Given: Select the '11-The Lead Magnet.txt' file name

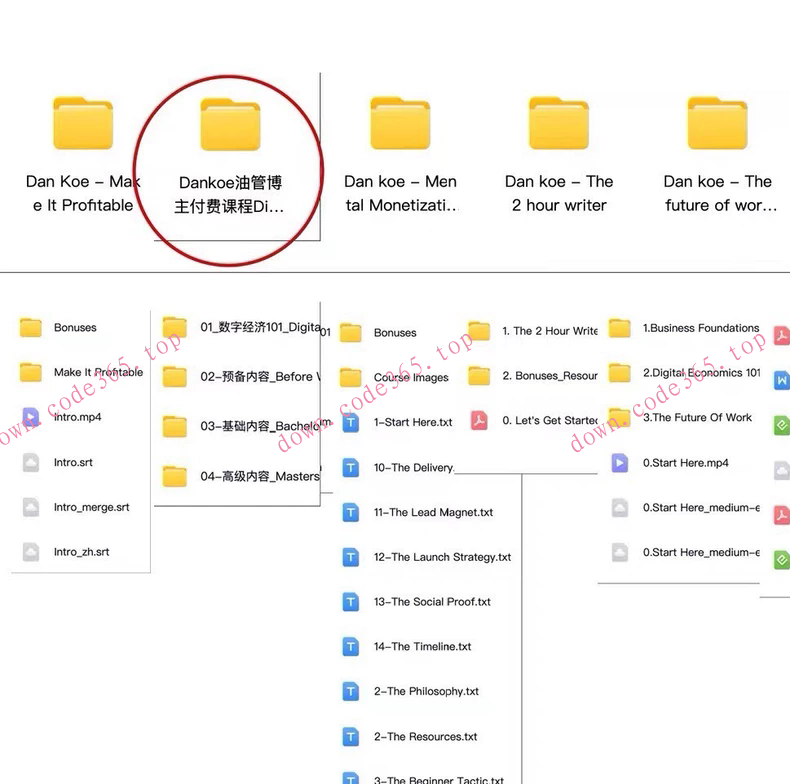Looking at the screenshot, I should coord(433,512).
